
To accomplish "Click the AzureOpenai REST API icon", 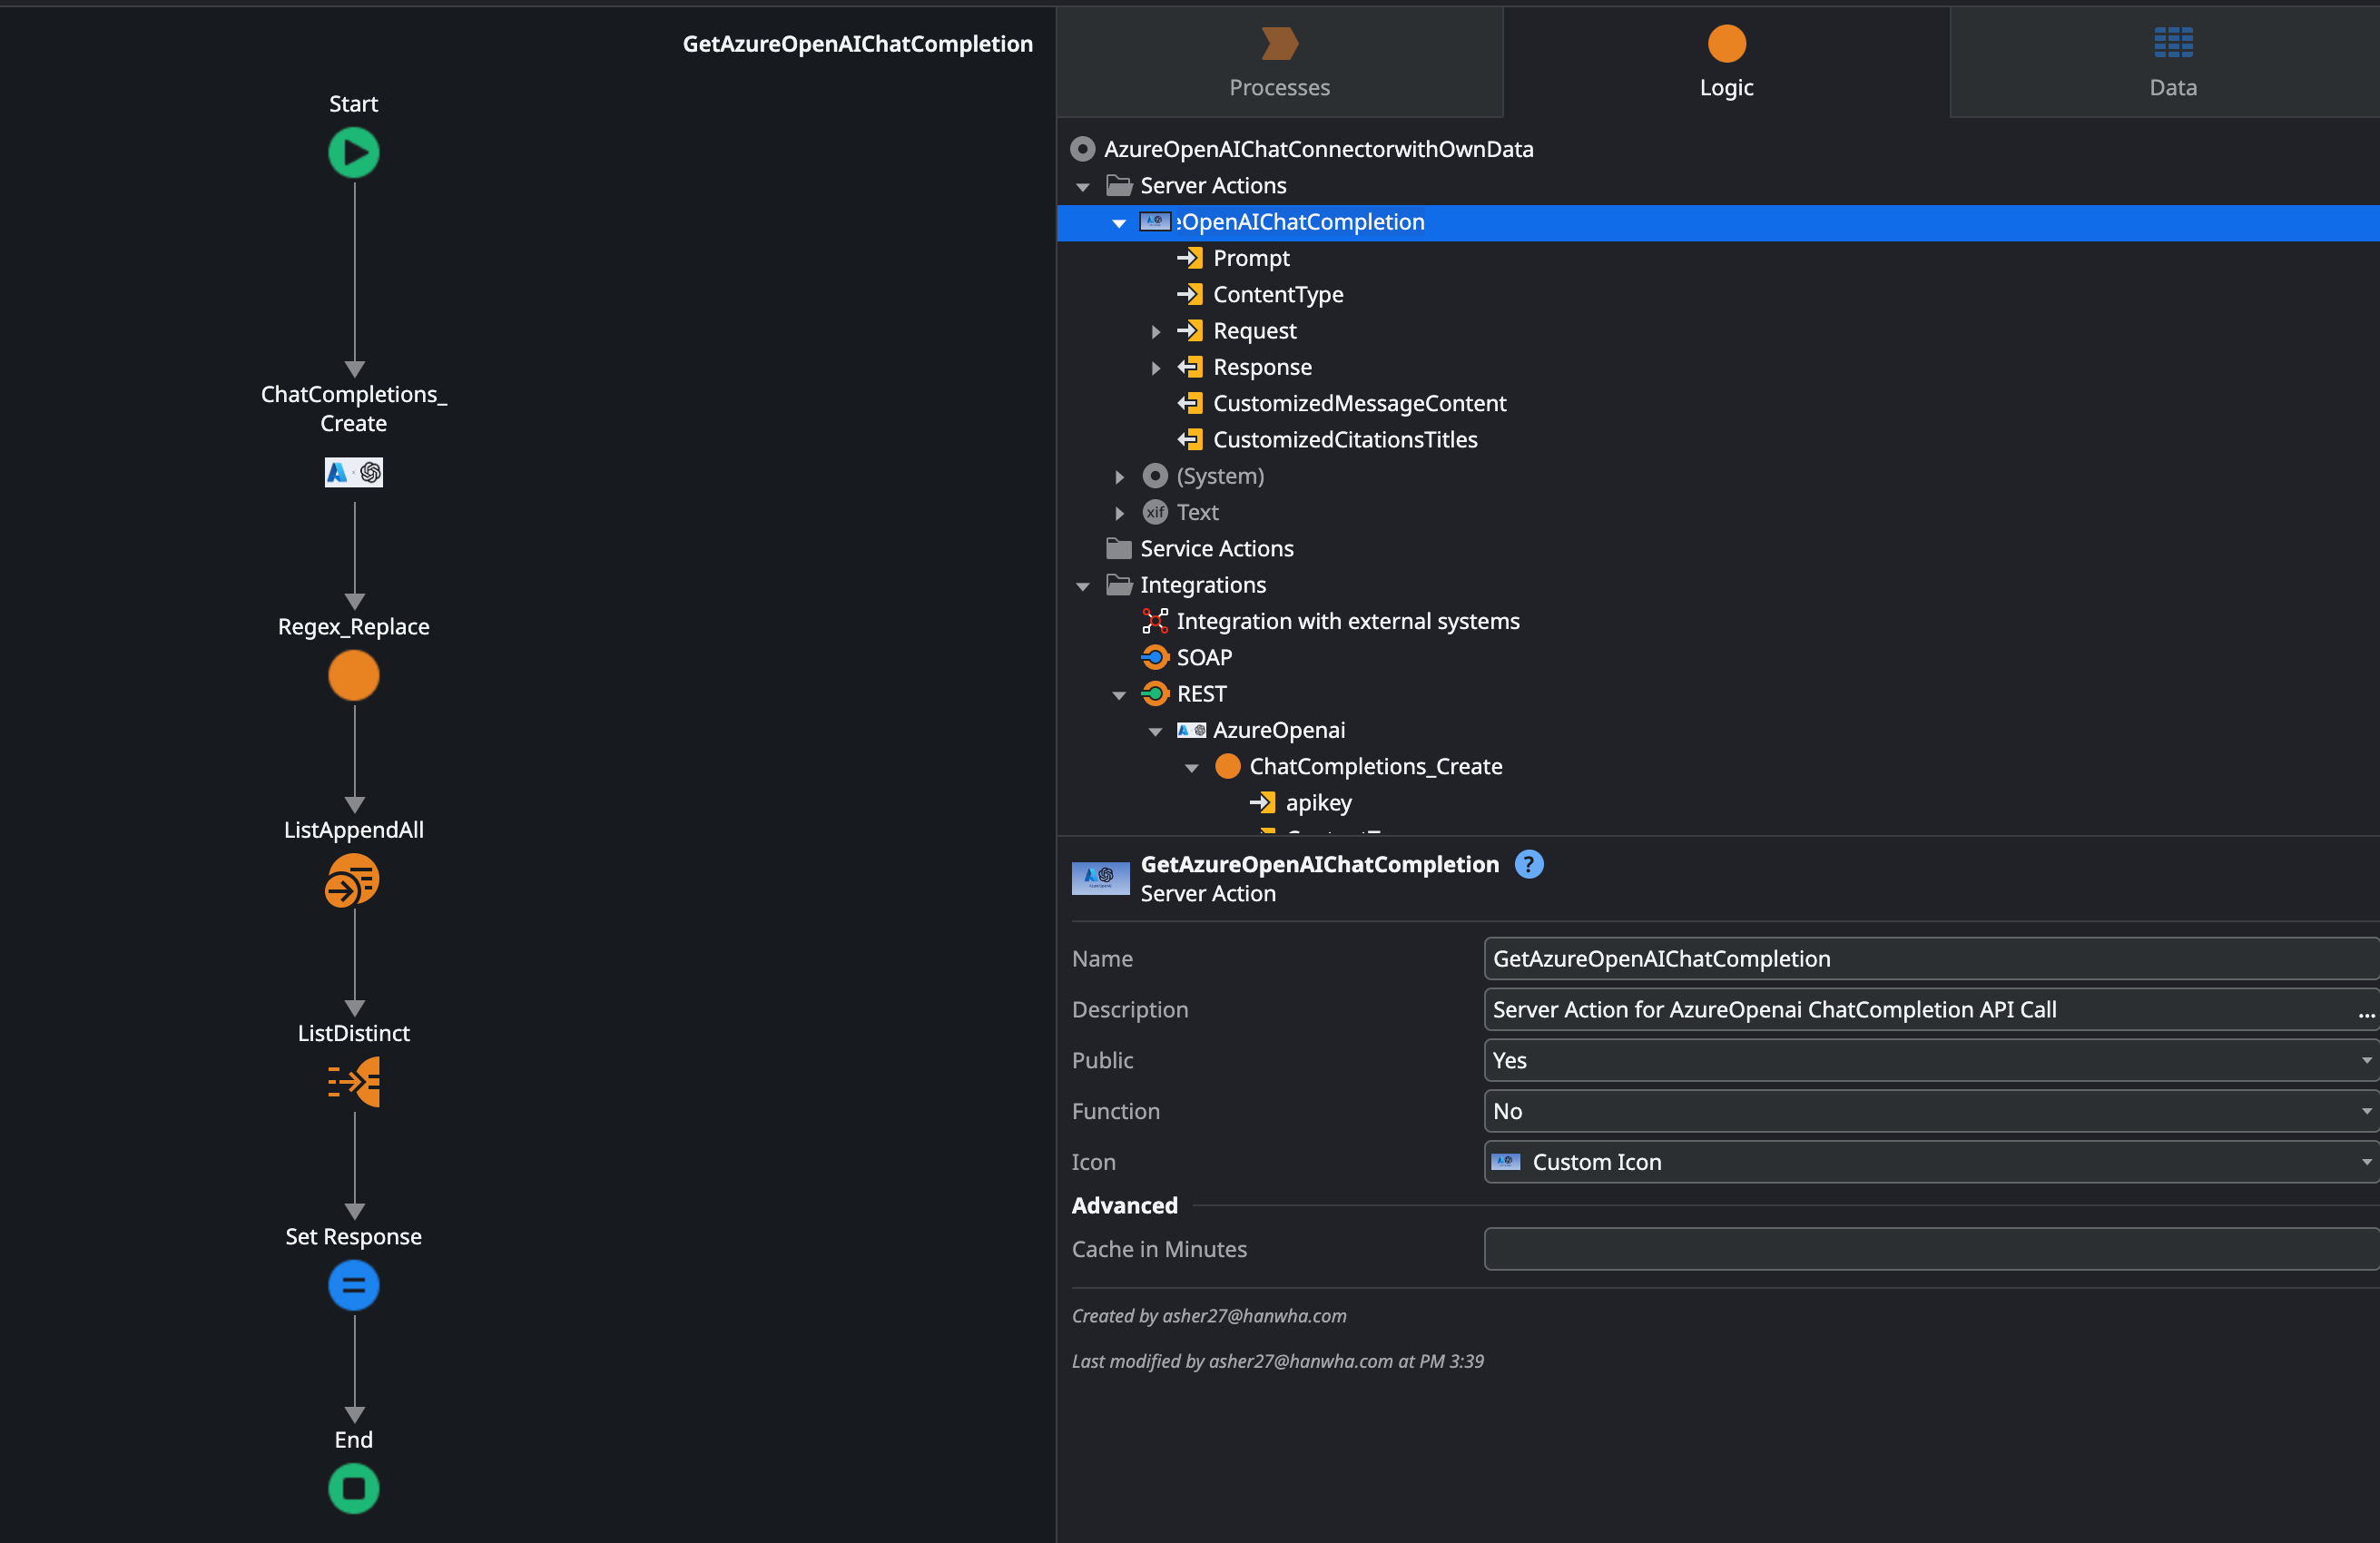I will pyautogui.click(x=1191, y=730).
